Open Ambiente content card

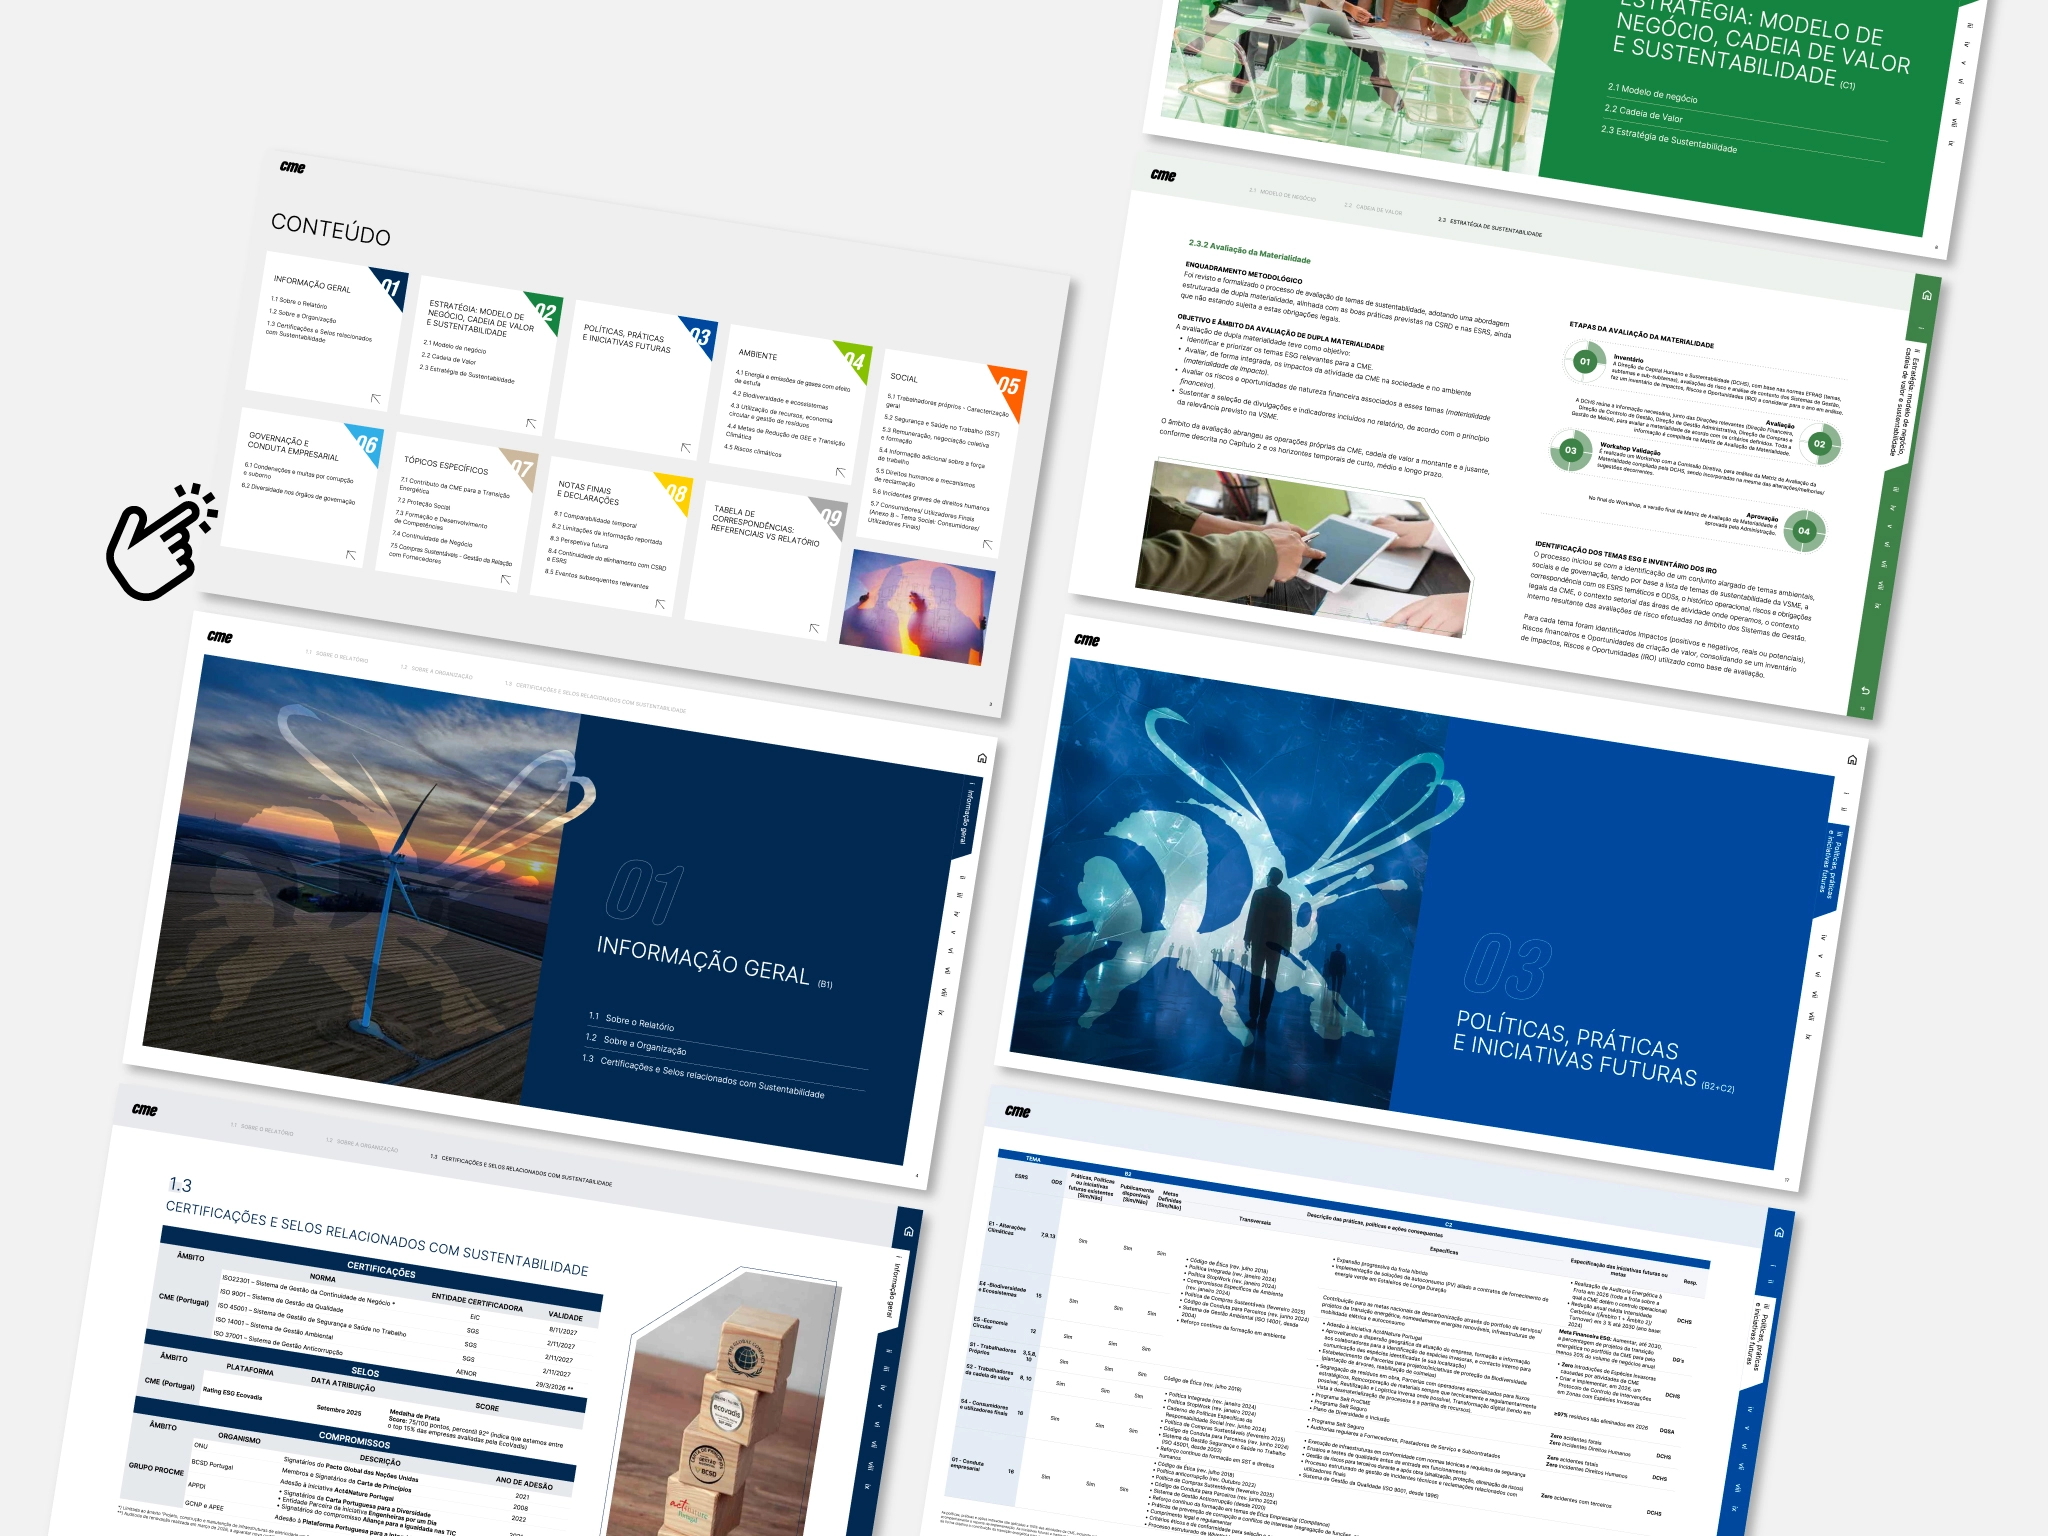click(791, 404)
